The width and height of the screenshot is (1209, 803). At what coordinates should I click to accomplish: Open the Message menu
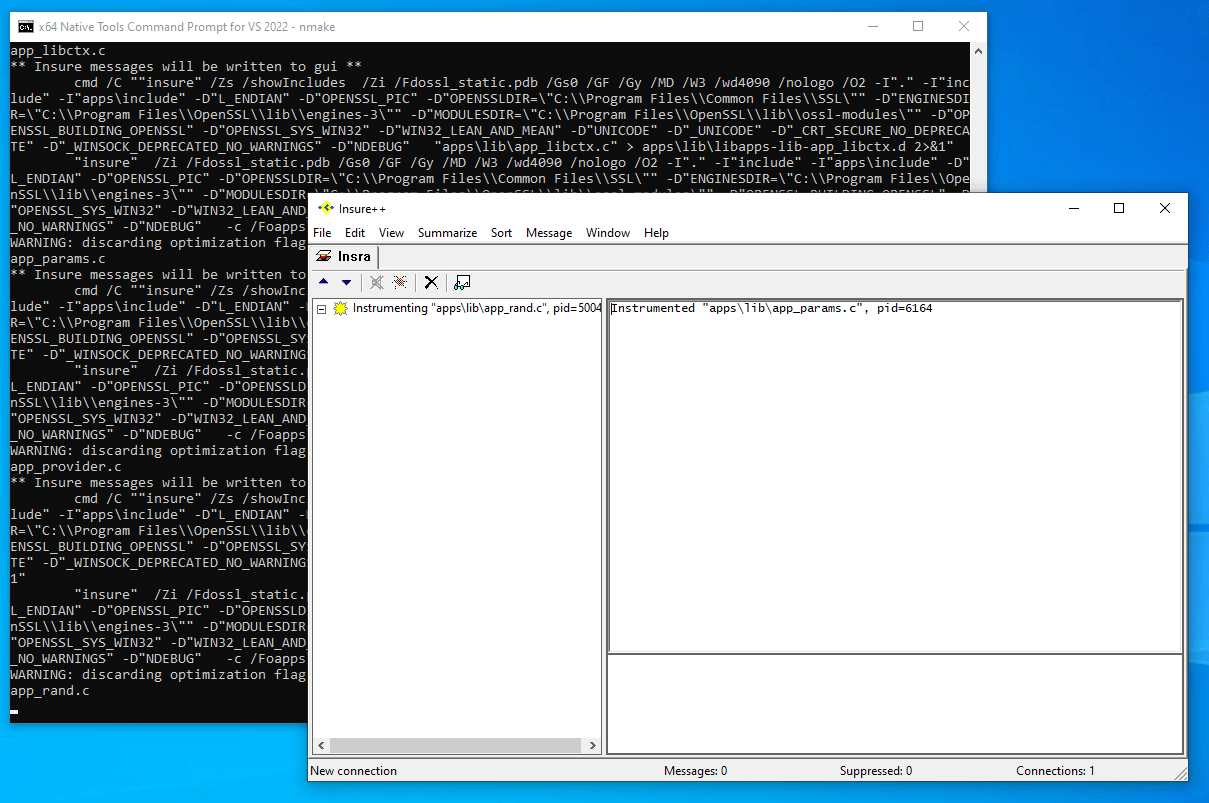pos(548,232)
